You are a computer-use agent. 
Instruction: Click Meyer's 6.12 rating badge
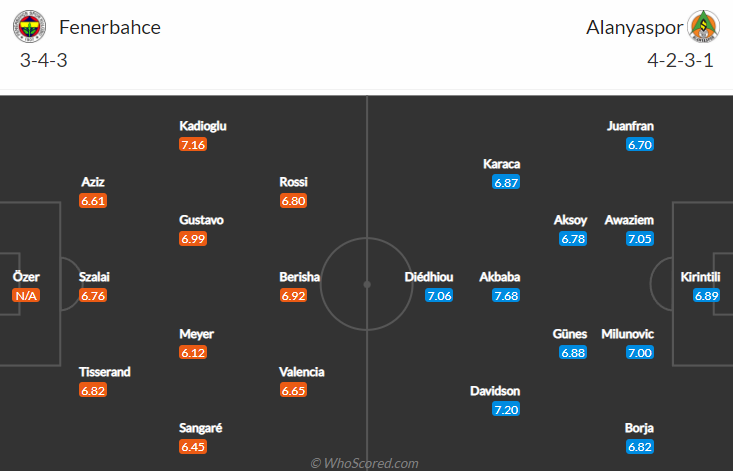click(x=193, y=353)
